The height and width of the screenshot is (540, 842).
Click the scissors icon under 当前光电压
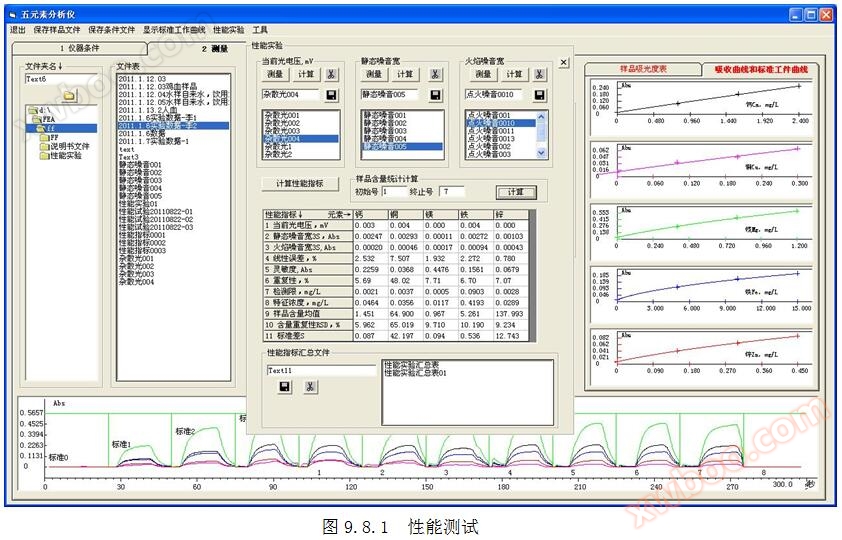(332, 74)
